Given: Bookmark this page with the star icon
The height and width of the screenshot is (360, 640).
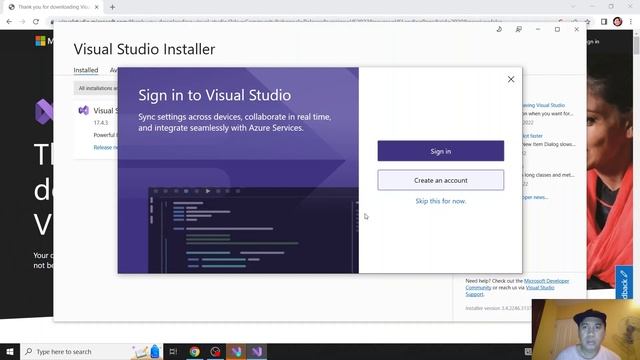Looking at the screenshot, I should click(588, 22).
